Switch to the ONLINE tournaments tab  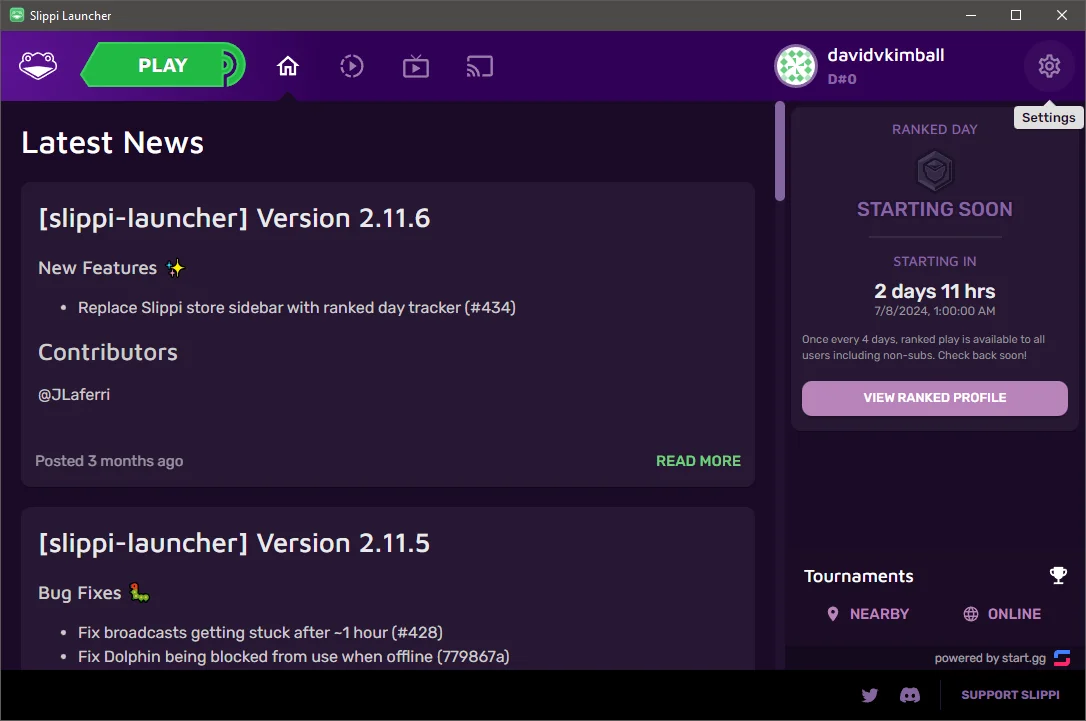[x=1001, y=613]
